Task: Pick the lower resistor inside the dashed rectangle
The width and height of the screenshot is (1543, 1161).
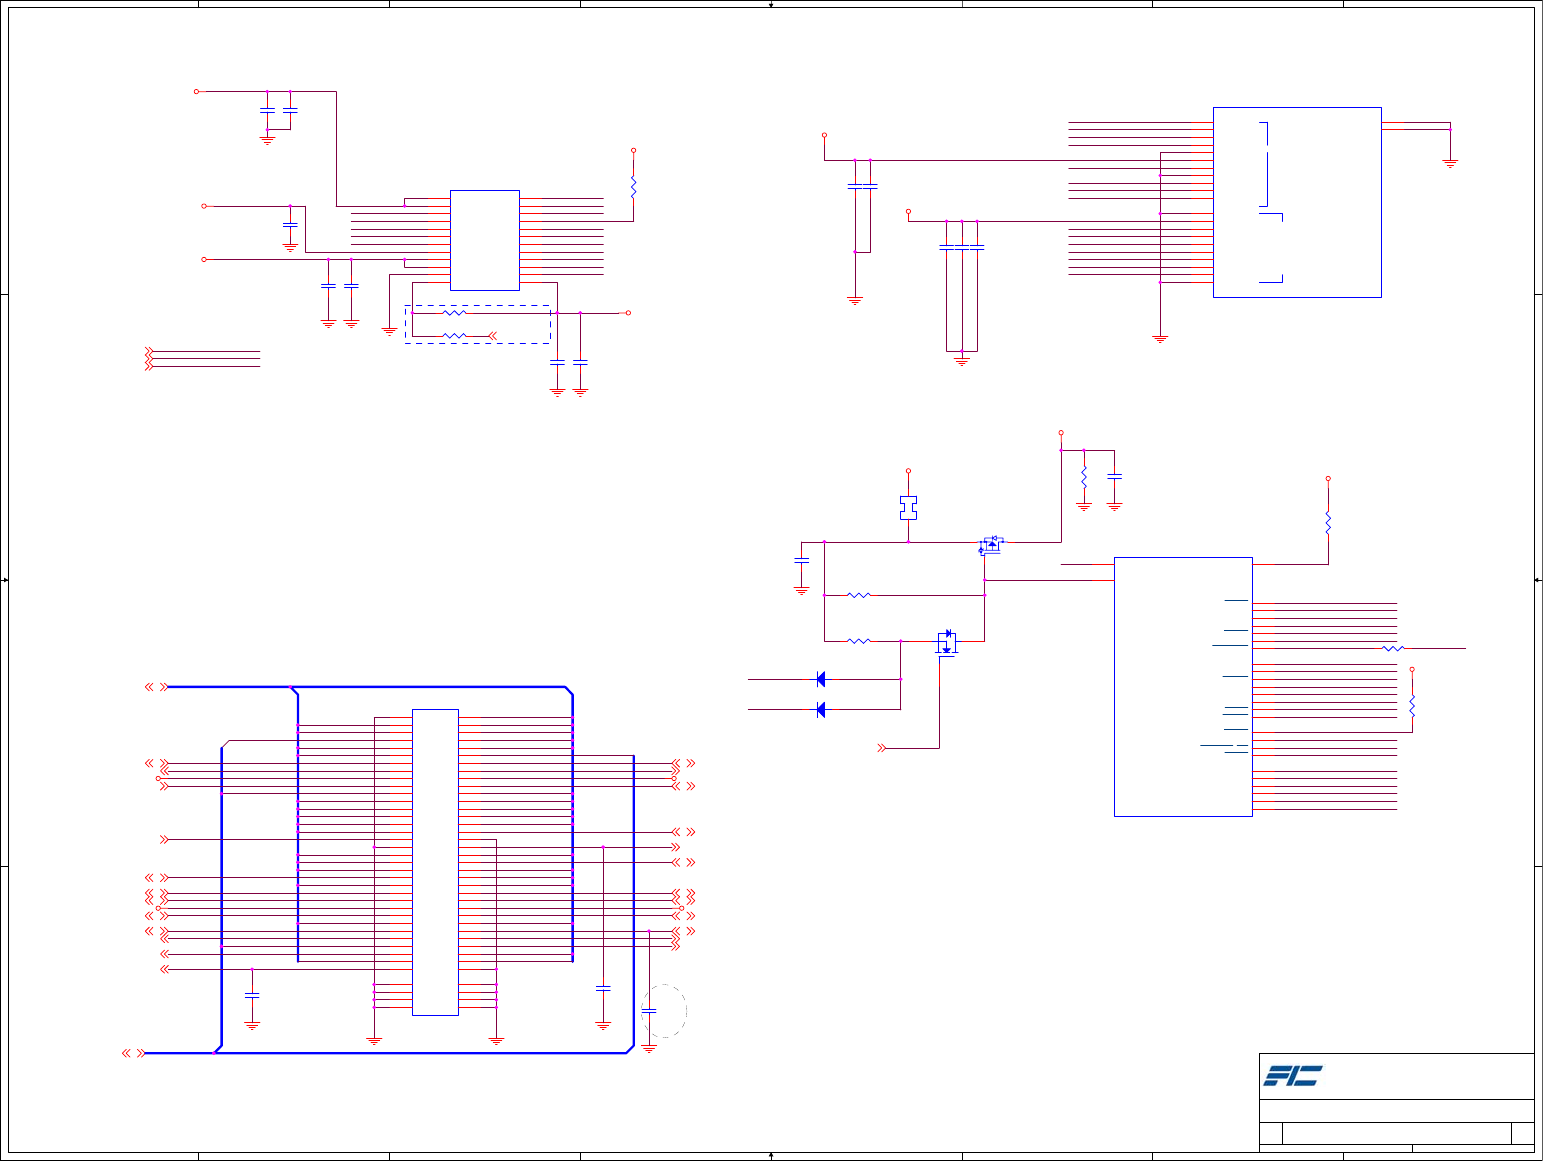Action: pyautogui.click(x=454, y=336)
